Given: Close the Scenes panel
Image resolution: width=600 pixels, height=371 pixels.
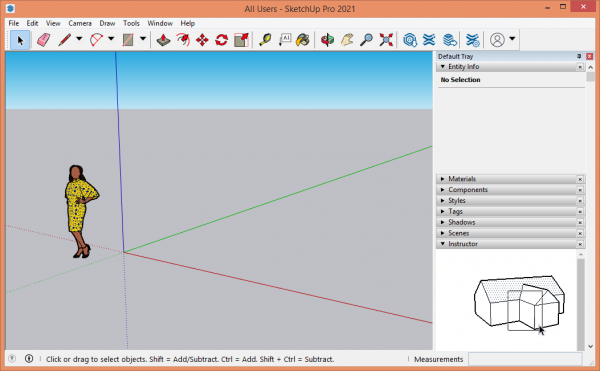Looking at the screenshot, I should tap(580, 233).
